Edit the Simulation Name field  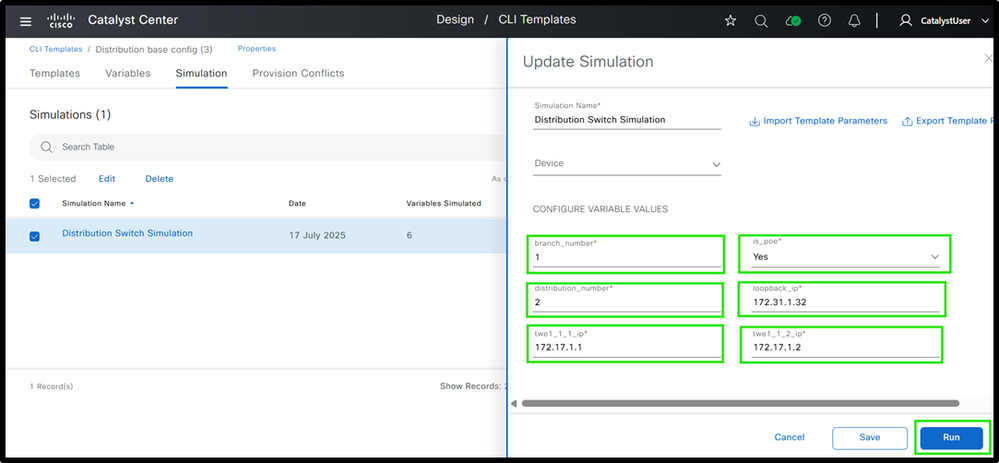click(628, 120)
